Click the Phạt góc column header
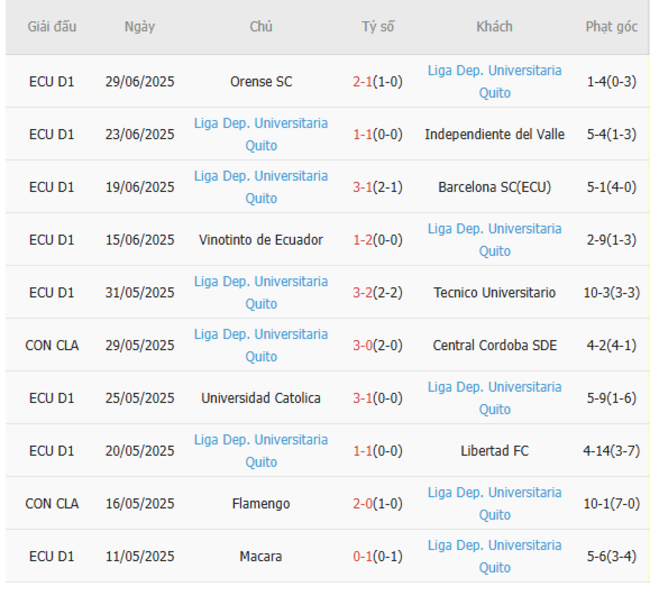The image size is (650, 596). [x=611, y=27]
